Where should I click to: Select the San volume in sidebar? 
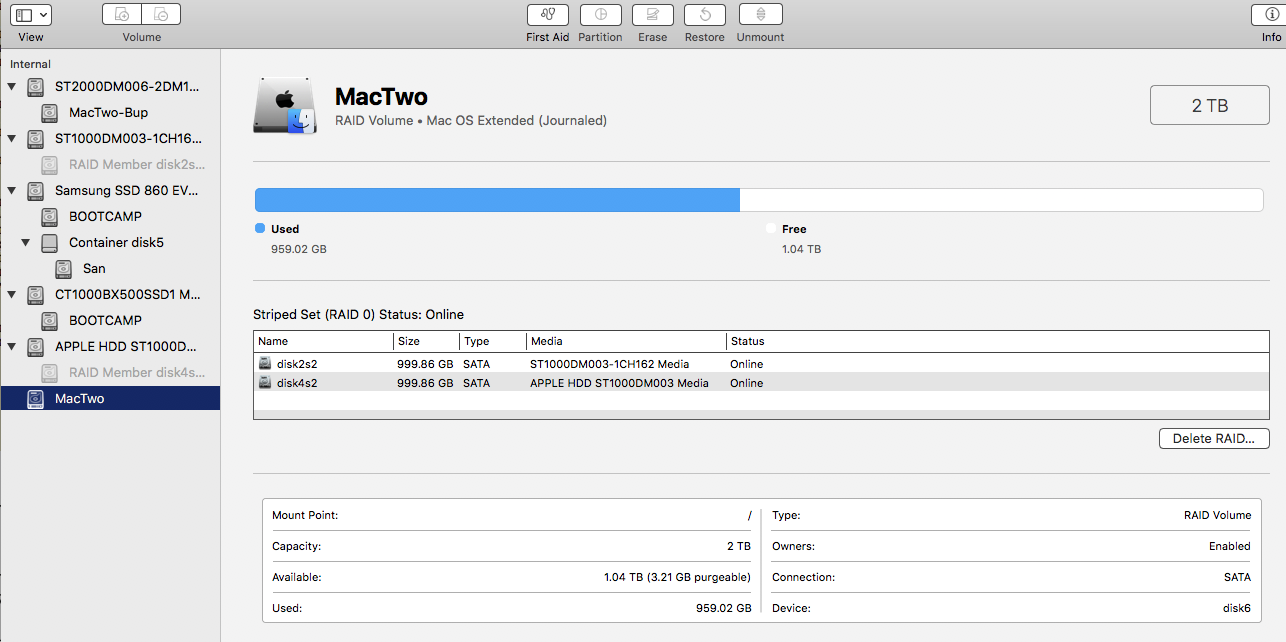[94, 269]
